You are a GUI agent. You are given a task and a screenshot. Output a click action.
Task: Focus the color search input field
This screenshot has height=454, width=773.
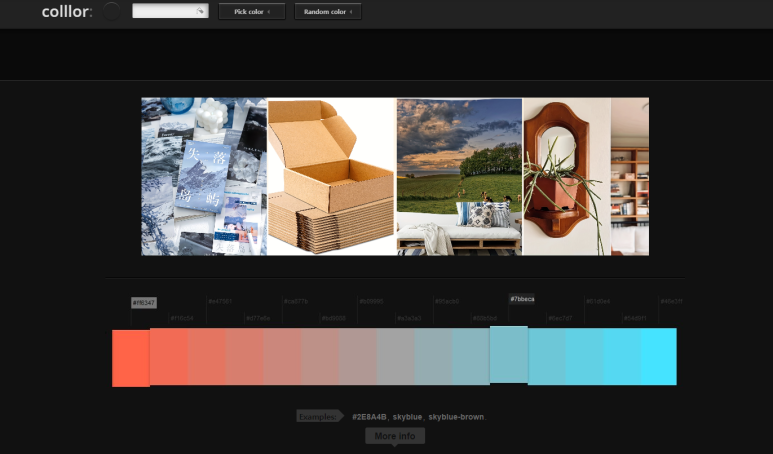[170, 11]
